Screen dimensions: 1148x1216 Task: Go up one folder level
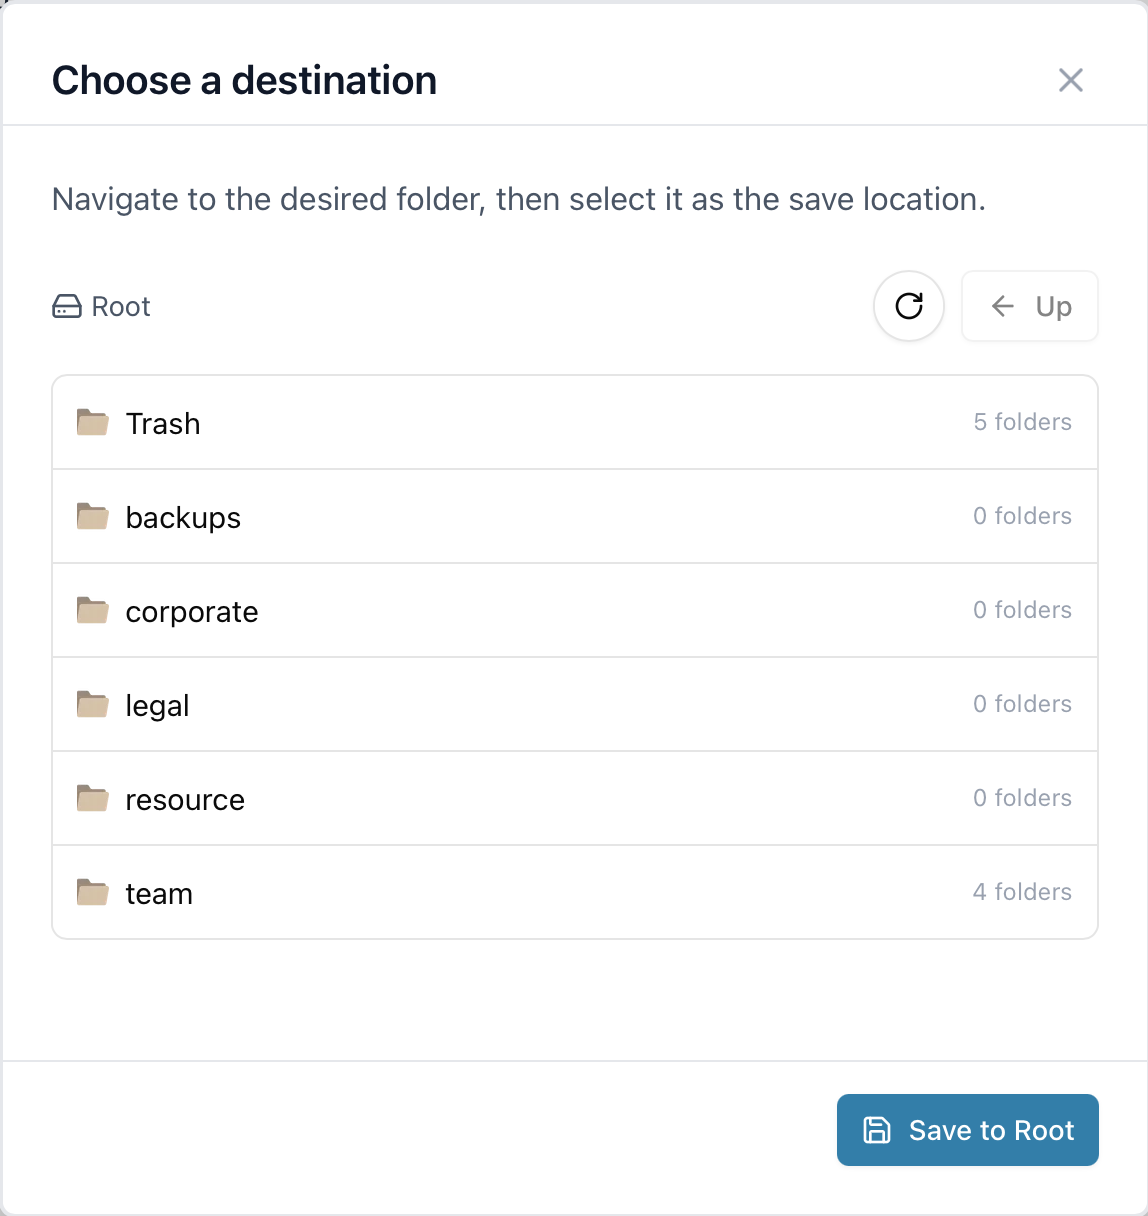tap(1030, 306)
